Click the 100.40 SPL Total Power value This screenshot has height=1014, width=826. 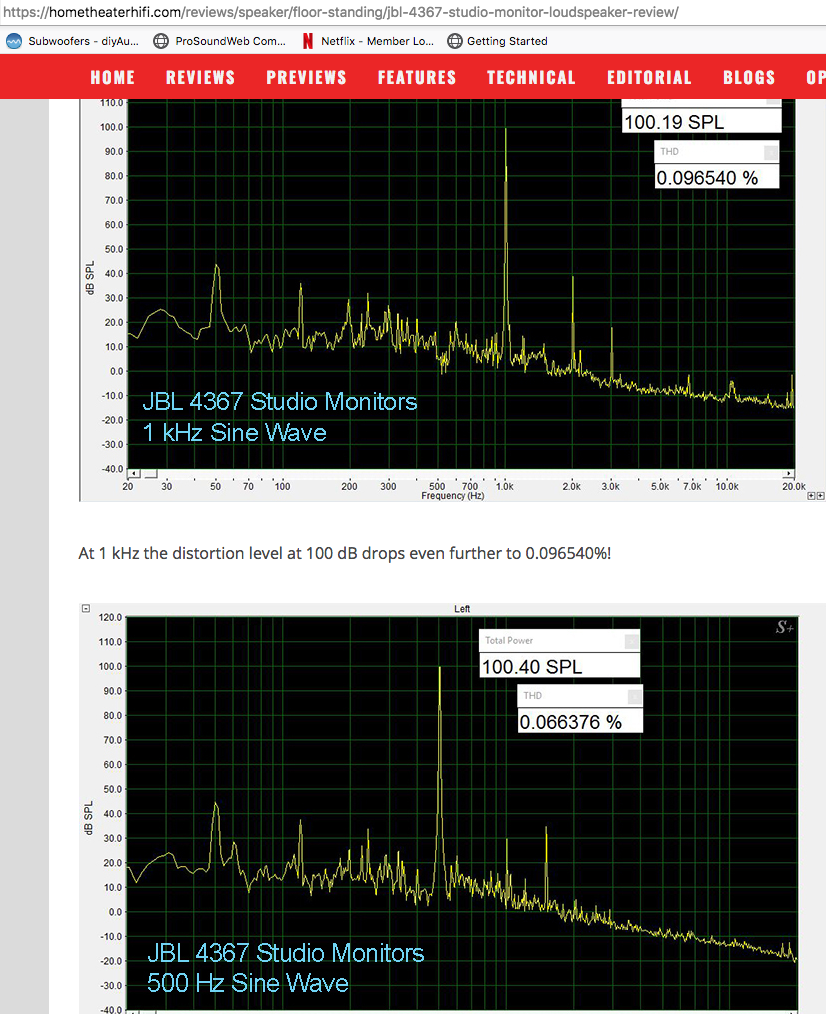point(560,666)
